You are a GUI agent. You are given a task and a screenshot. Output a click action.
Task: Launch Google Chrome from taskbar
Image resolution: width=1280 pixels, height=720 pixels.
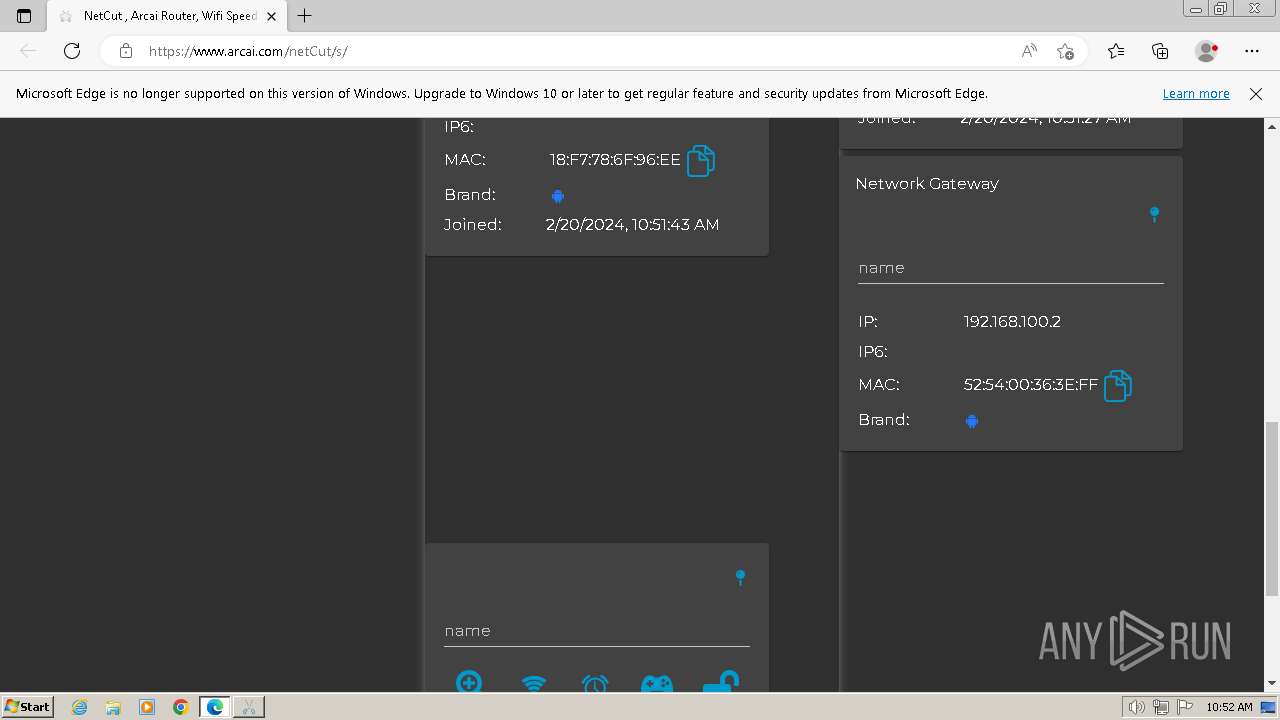tap(181, 707)
